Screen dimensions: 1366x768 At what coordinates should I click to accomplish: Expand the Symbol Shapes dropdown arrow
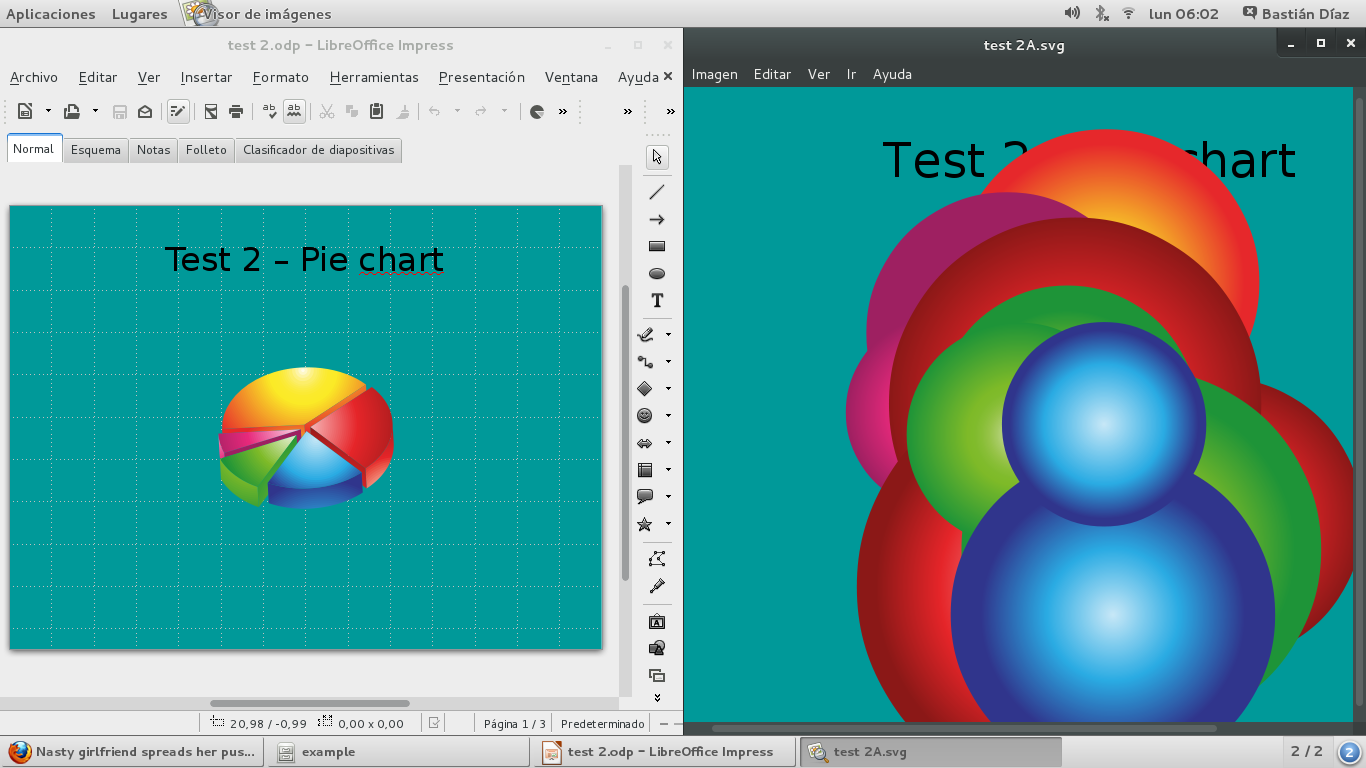coord(669,415)
